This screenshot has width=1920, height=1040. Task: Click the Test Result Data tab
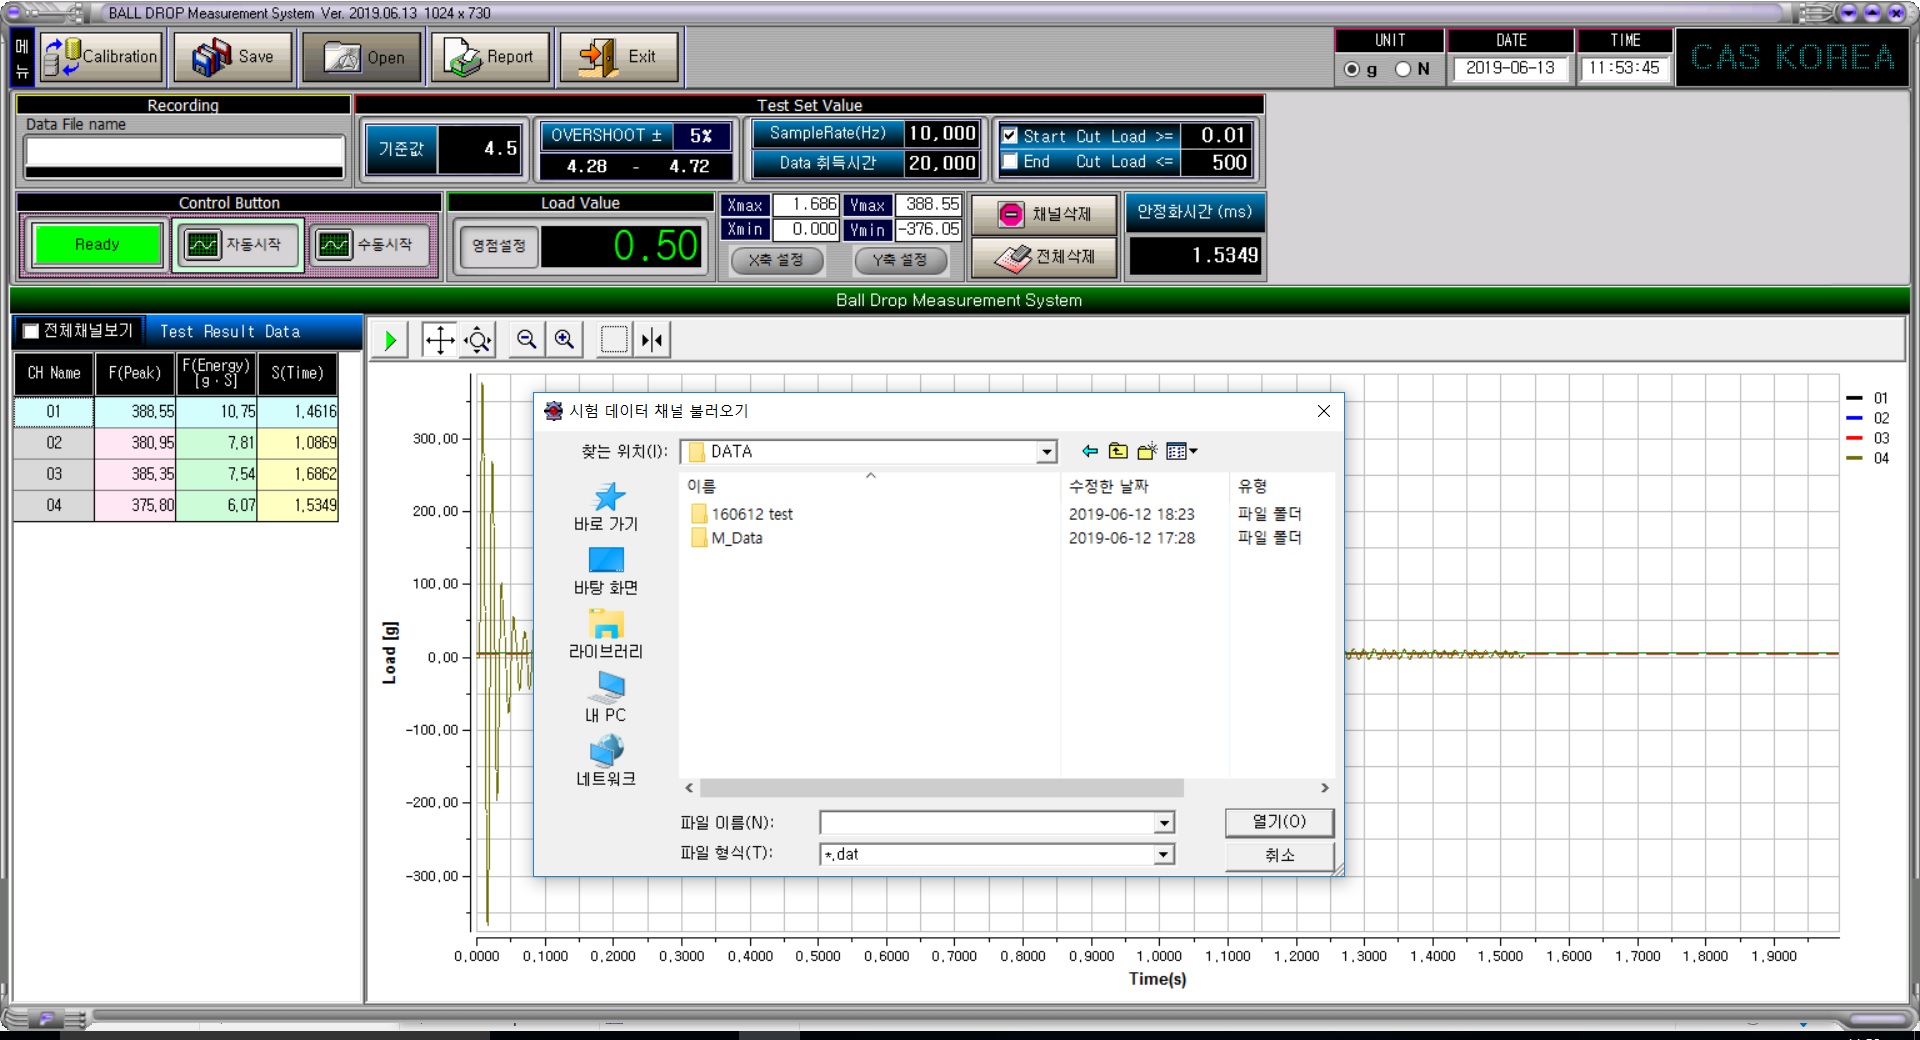pyautogui.click(x=229, y=332)
